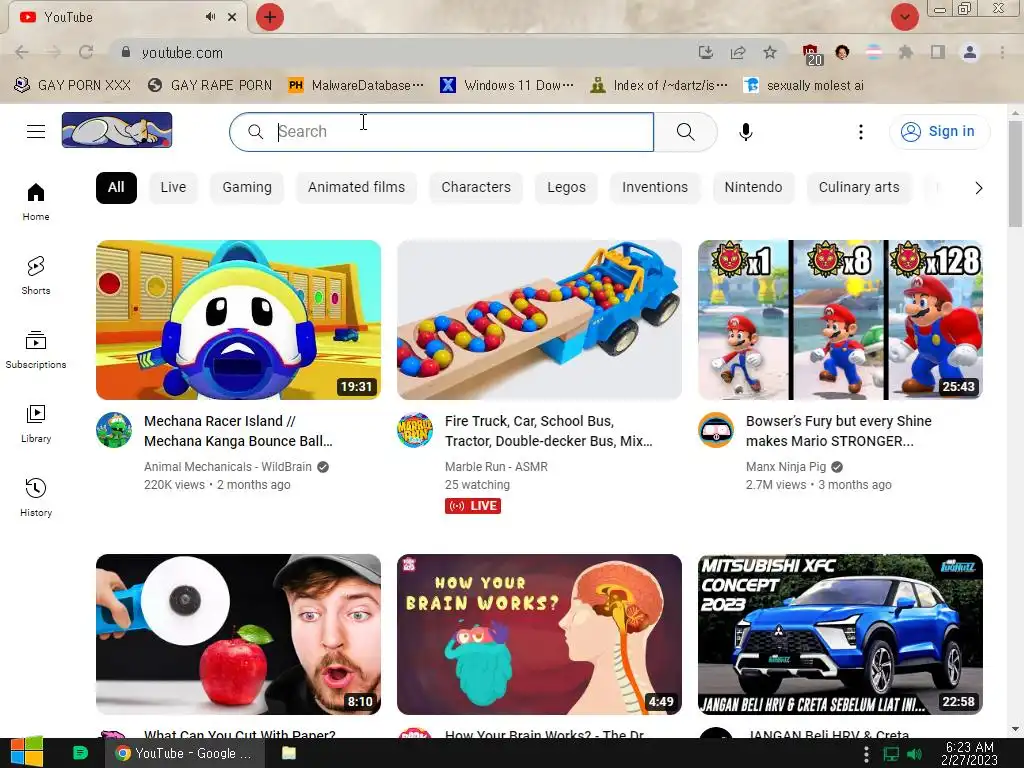The height and width of the screenshot is (768, 1024).
Task: Click the install app icon in address bar
Action: click(x=705, y=52)
